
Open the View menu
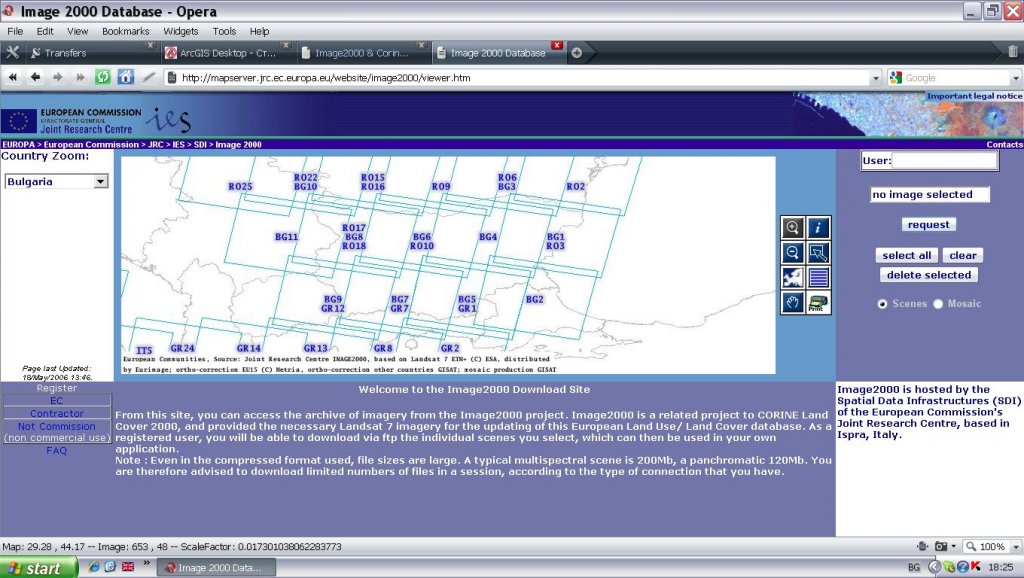(x=77, y=31)
